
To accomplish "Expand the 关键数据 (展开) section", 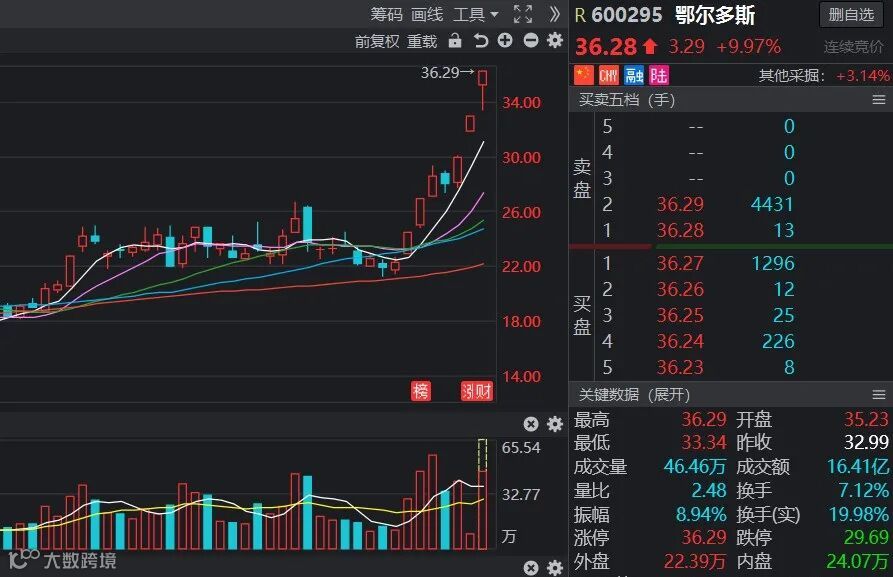I will pos(634,395).
